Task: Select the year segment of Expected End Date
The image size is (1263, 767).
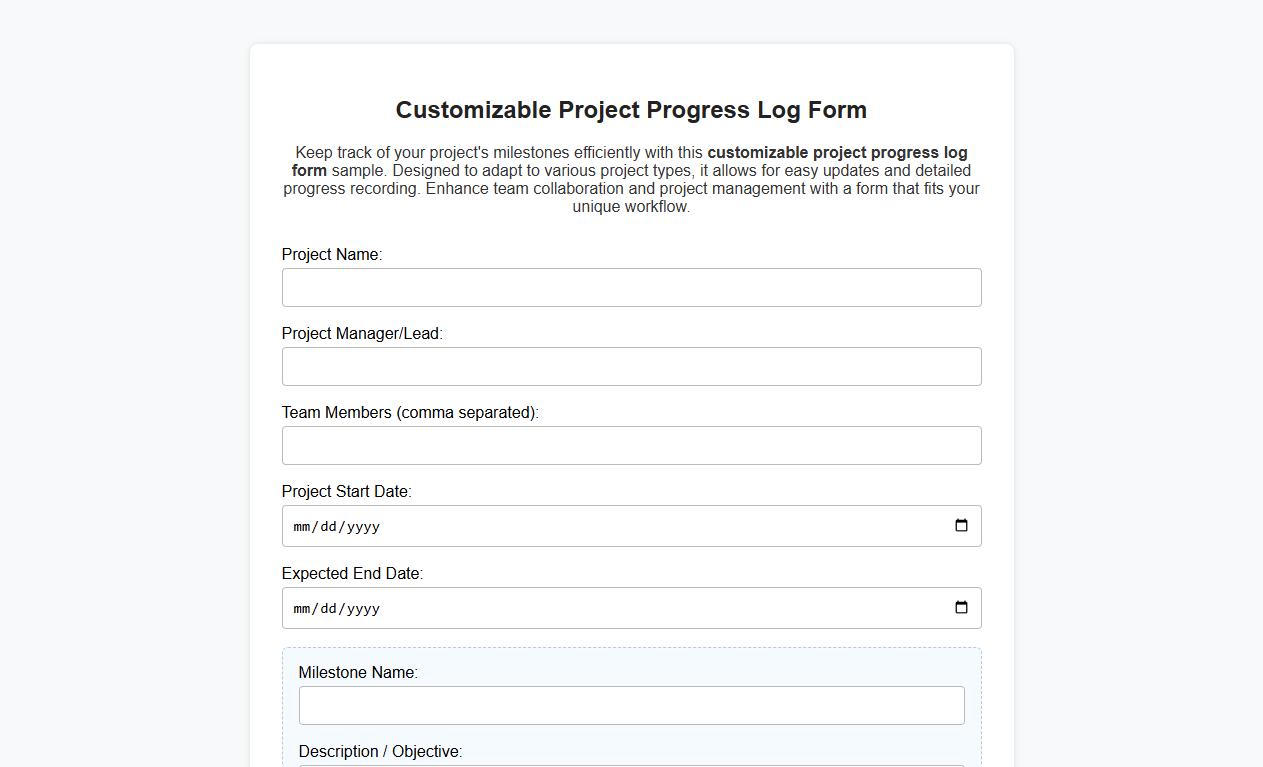Action: pyautogui.click(x=364, y=607)
